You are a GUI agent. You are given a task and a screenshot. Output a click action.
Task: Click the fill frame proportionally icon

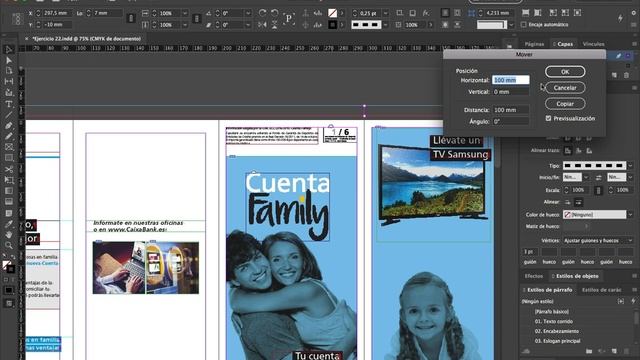coord(525,13)
